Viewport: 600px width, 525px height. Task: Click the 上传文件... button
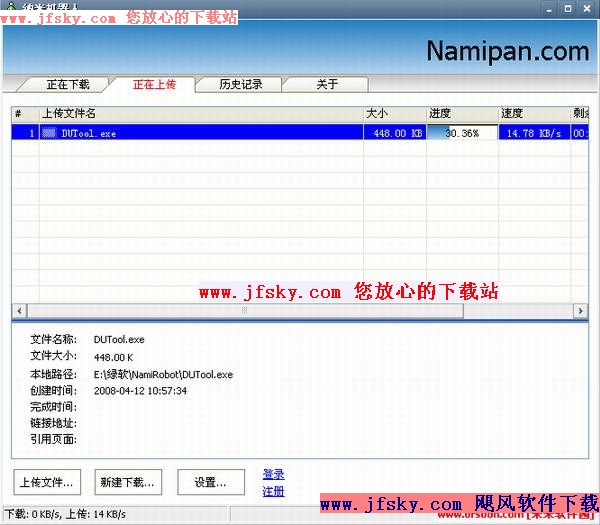(x=47, y=482)
